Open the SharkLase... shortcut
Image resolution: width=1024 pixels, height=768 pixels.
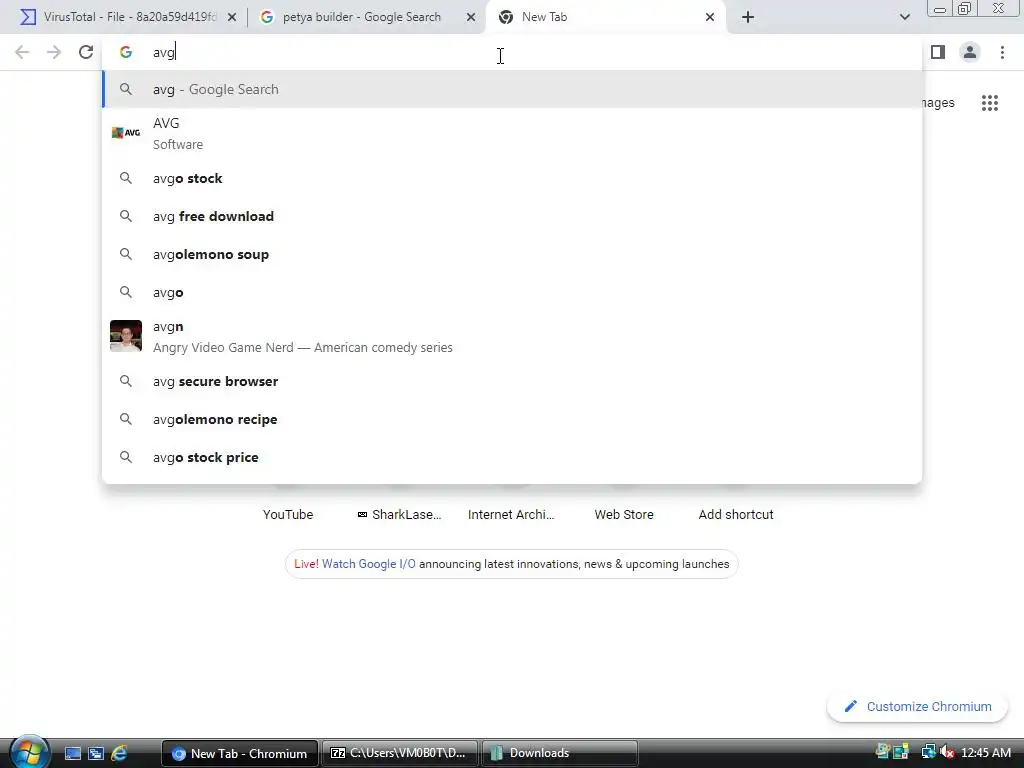(400, 514)
